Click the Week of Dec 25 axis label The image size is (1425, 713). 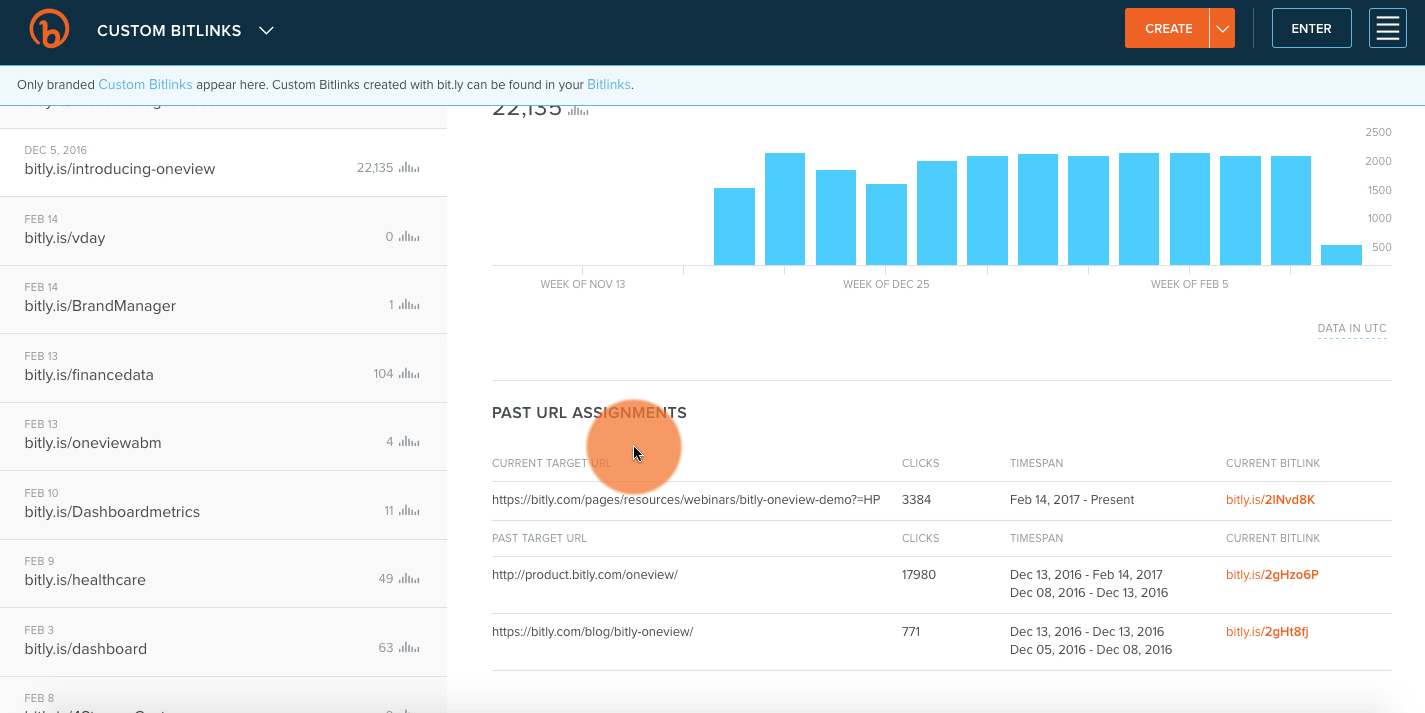point(886,285)
